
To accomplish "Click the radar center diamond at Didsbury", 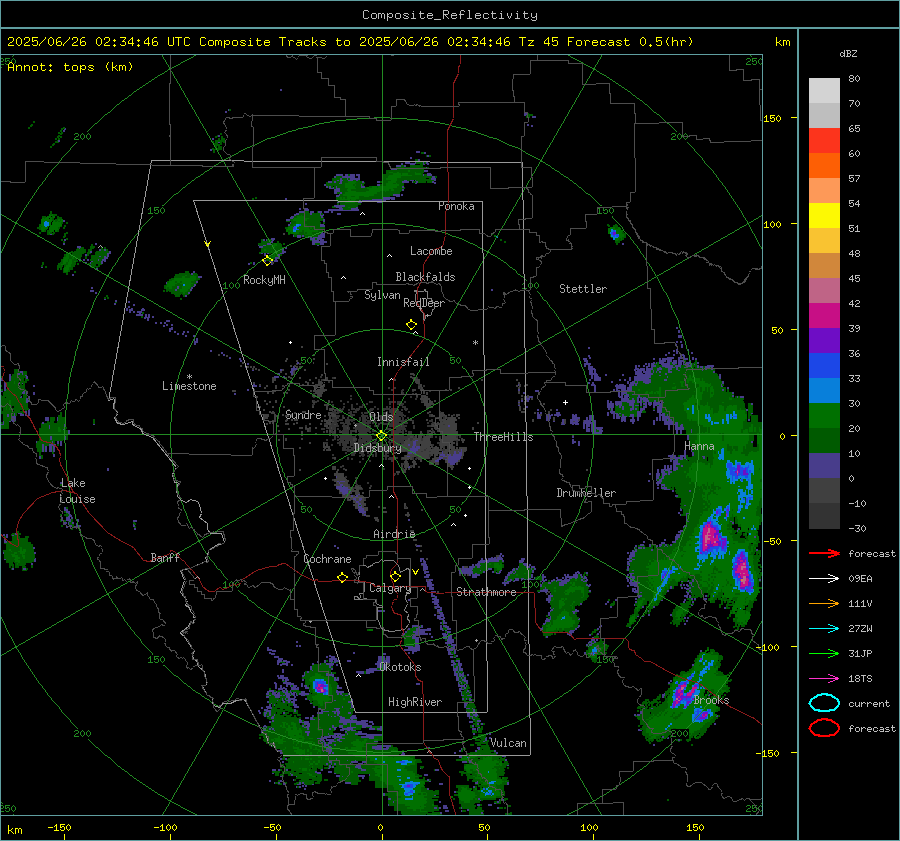I will pos(382,435).
